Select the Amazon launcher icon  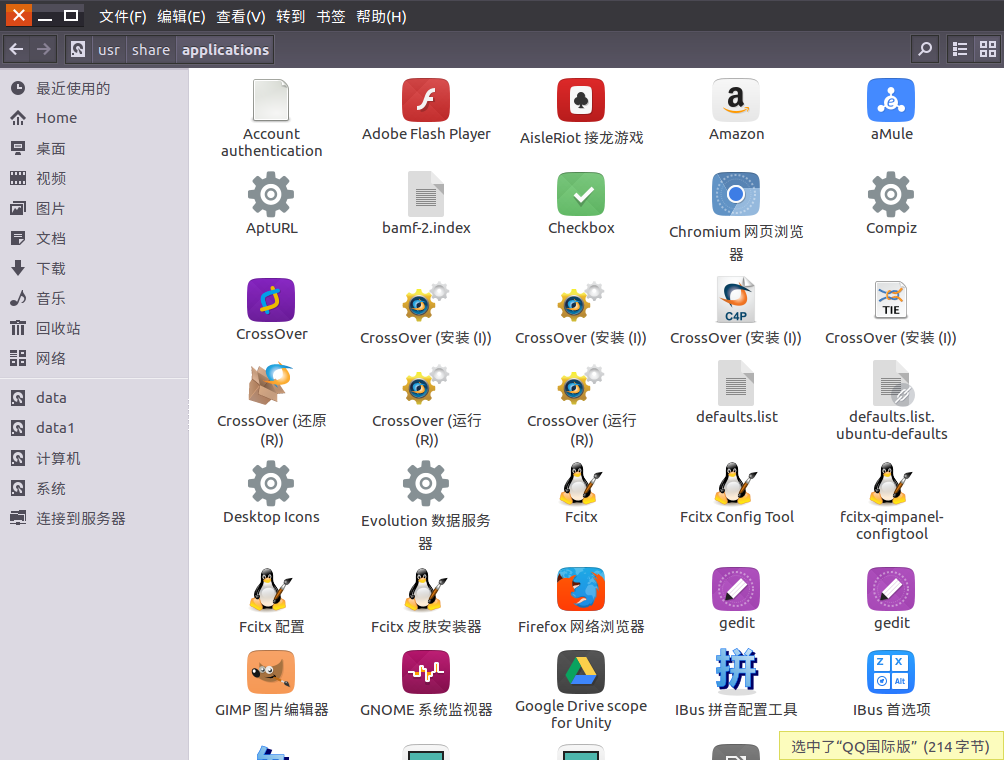click(736, 100)
